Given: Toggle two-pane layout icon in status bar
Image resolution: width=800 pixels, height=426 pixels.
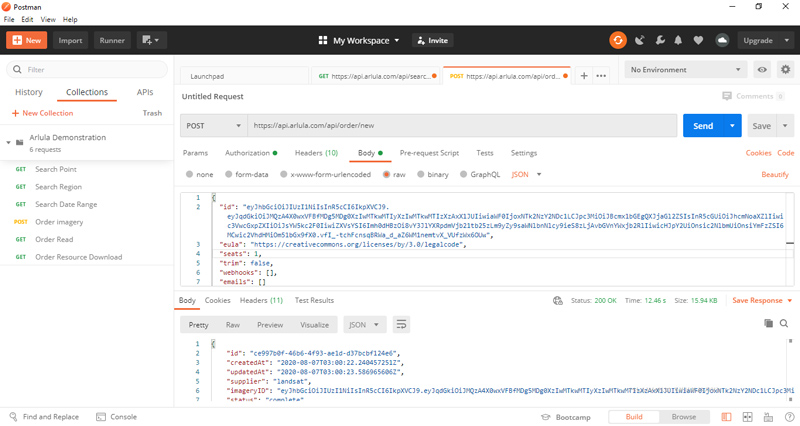Looking at the screenshot, I should click(x=747, y=417).
